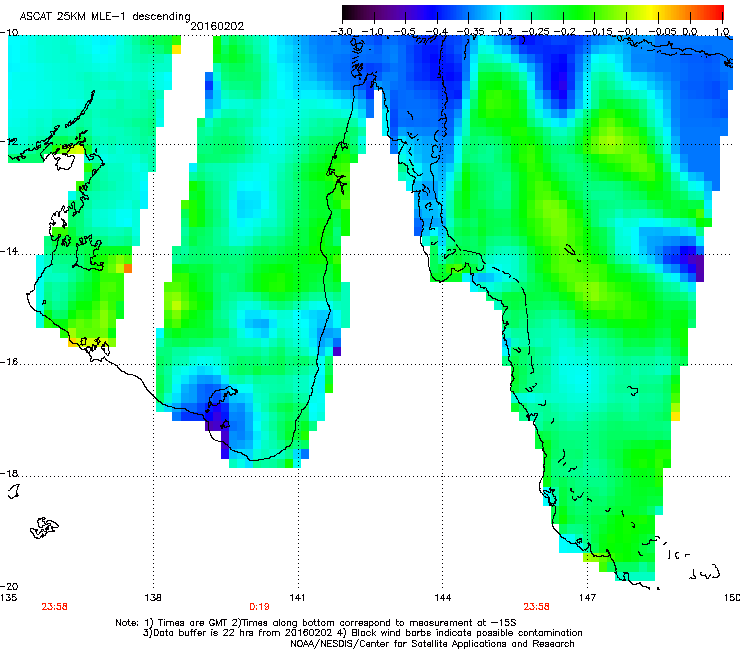Screen dimensions: 740x650
Task: Click the red '0:19' pass time
Action: [259, 607]
